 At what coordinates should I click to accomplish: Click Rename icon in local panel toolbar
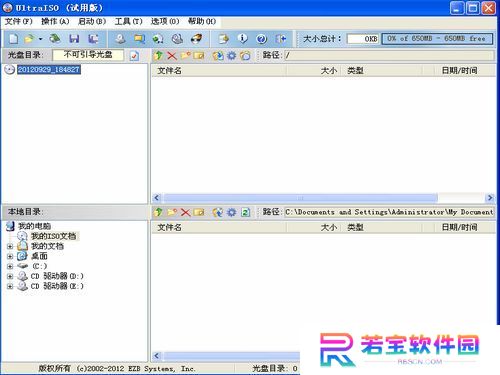pyautogui.click(x=199, y=212)
